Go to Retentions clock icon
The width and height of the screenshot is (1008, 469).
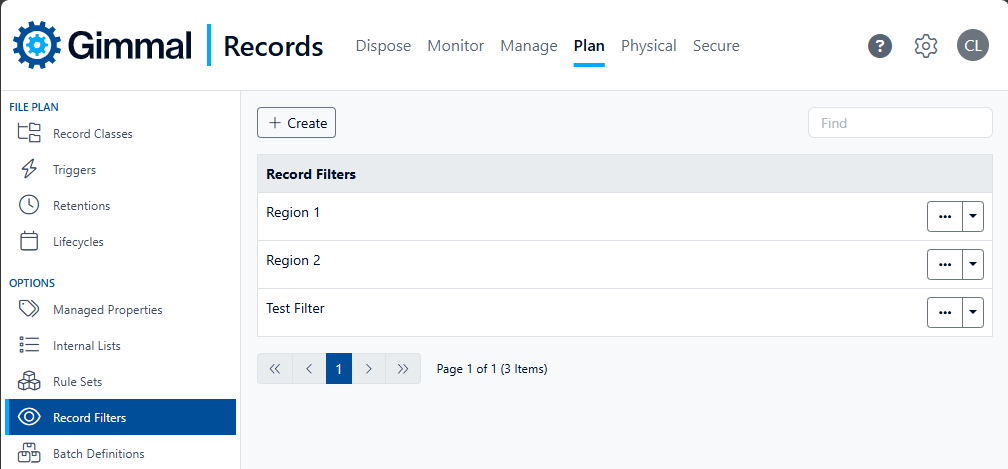click(x=29, y=206)
